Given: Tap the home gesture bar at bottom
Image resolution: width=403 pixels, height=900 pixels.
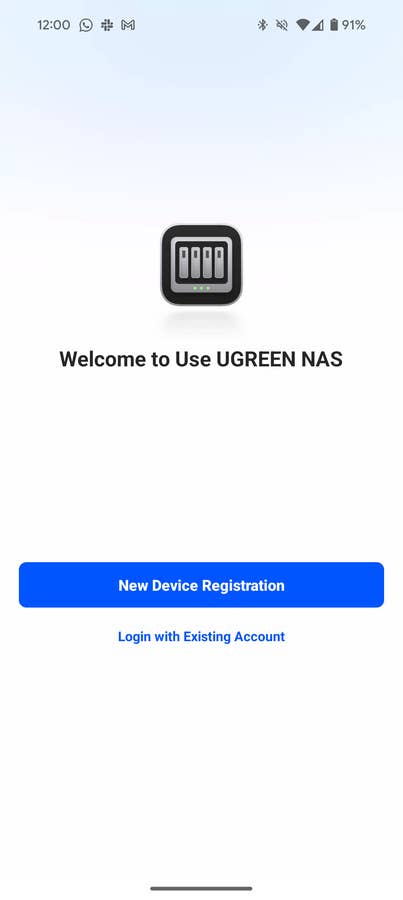Looking at the screenshot, I should point(202,888).
